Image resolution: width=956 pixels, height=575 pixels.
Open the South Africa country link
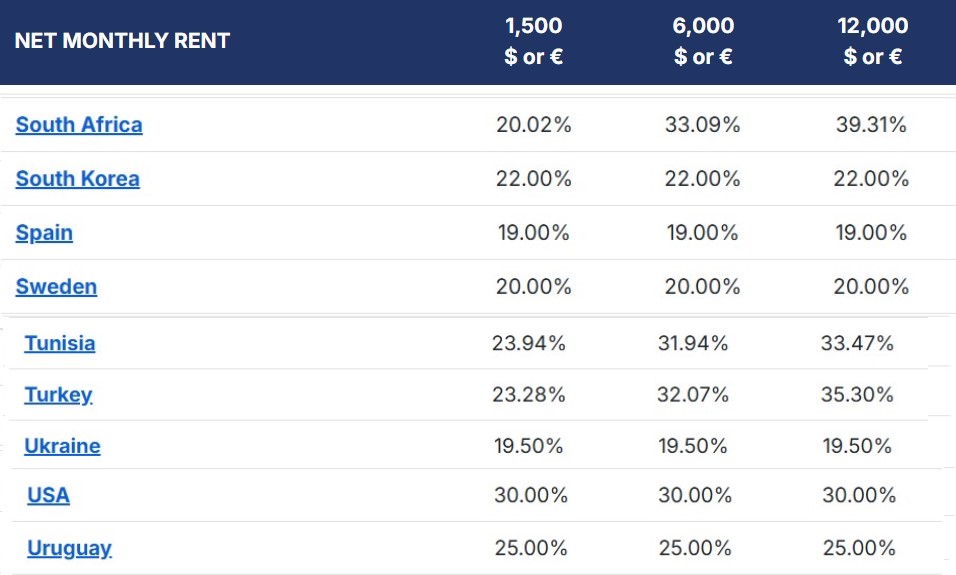(79, 125)
